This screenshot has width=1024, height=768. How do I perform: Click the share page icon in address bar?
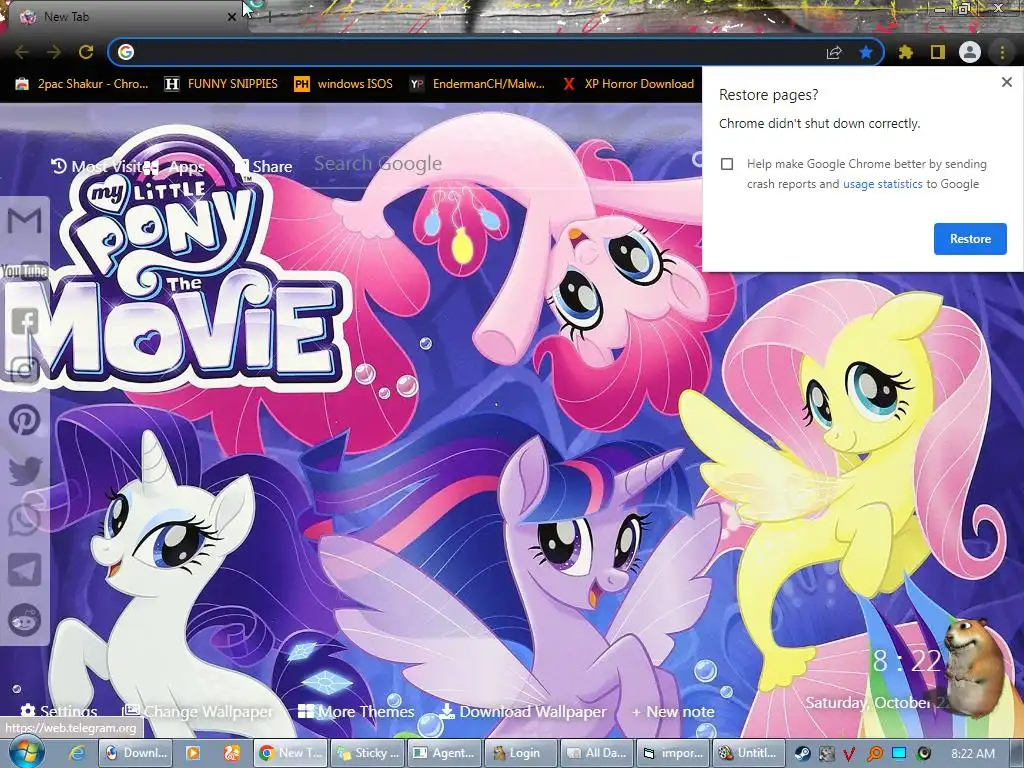[x=834, y=52]
